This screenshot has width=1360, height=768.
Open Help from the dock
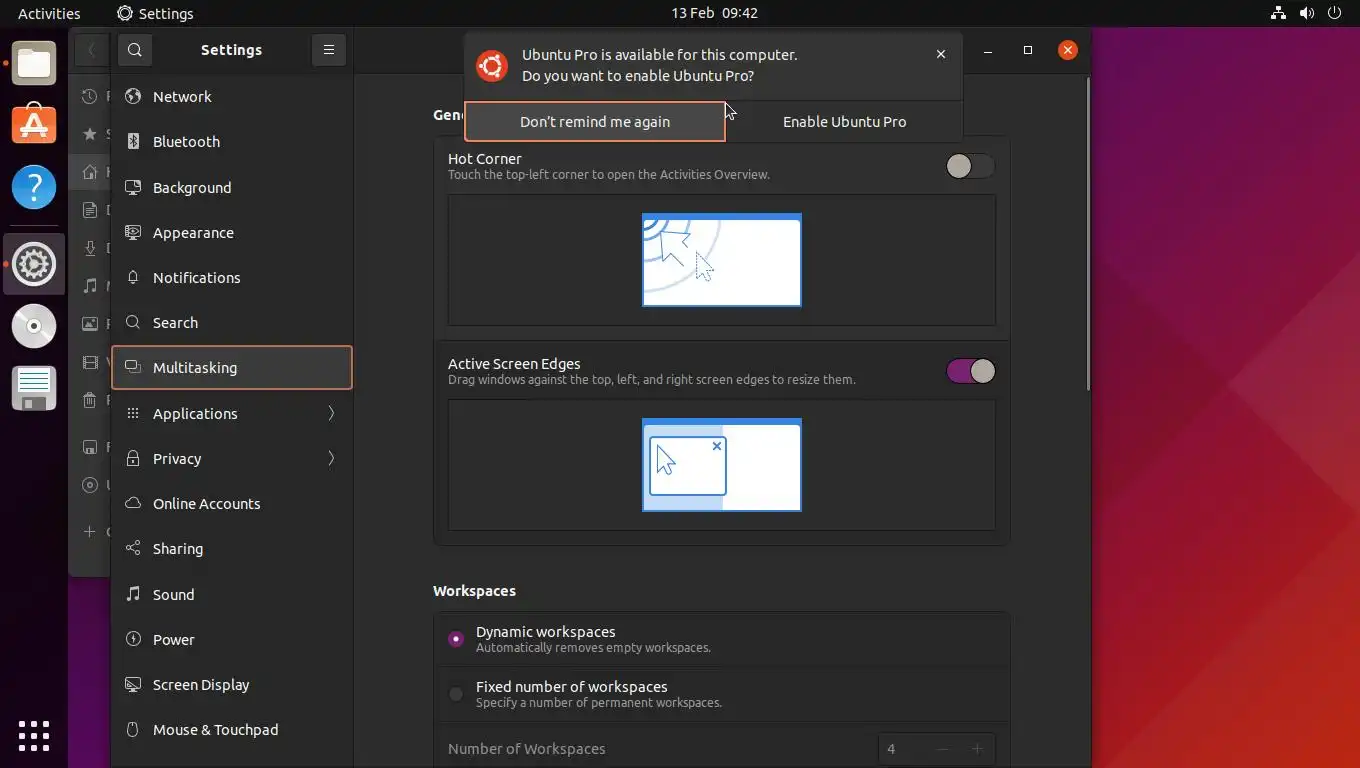[34, 187]
